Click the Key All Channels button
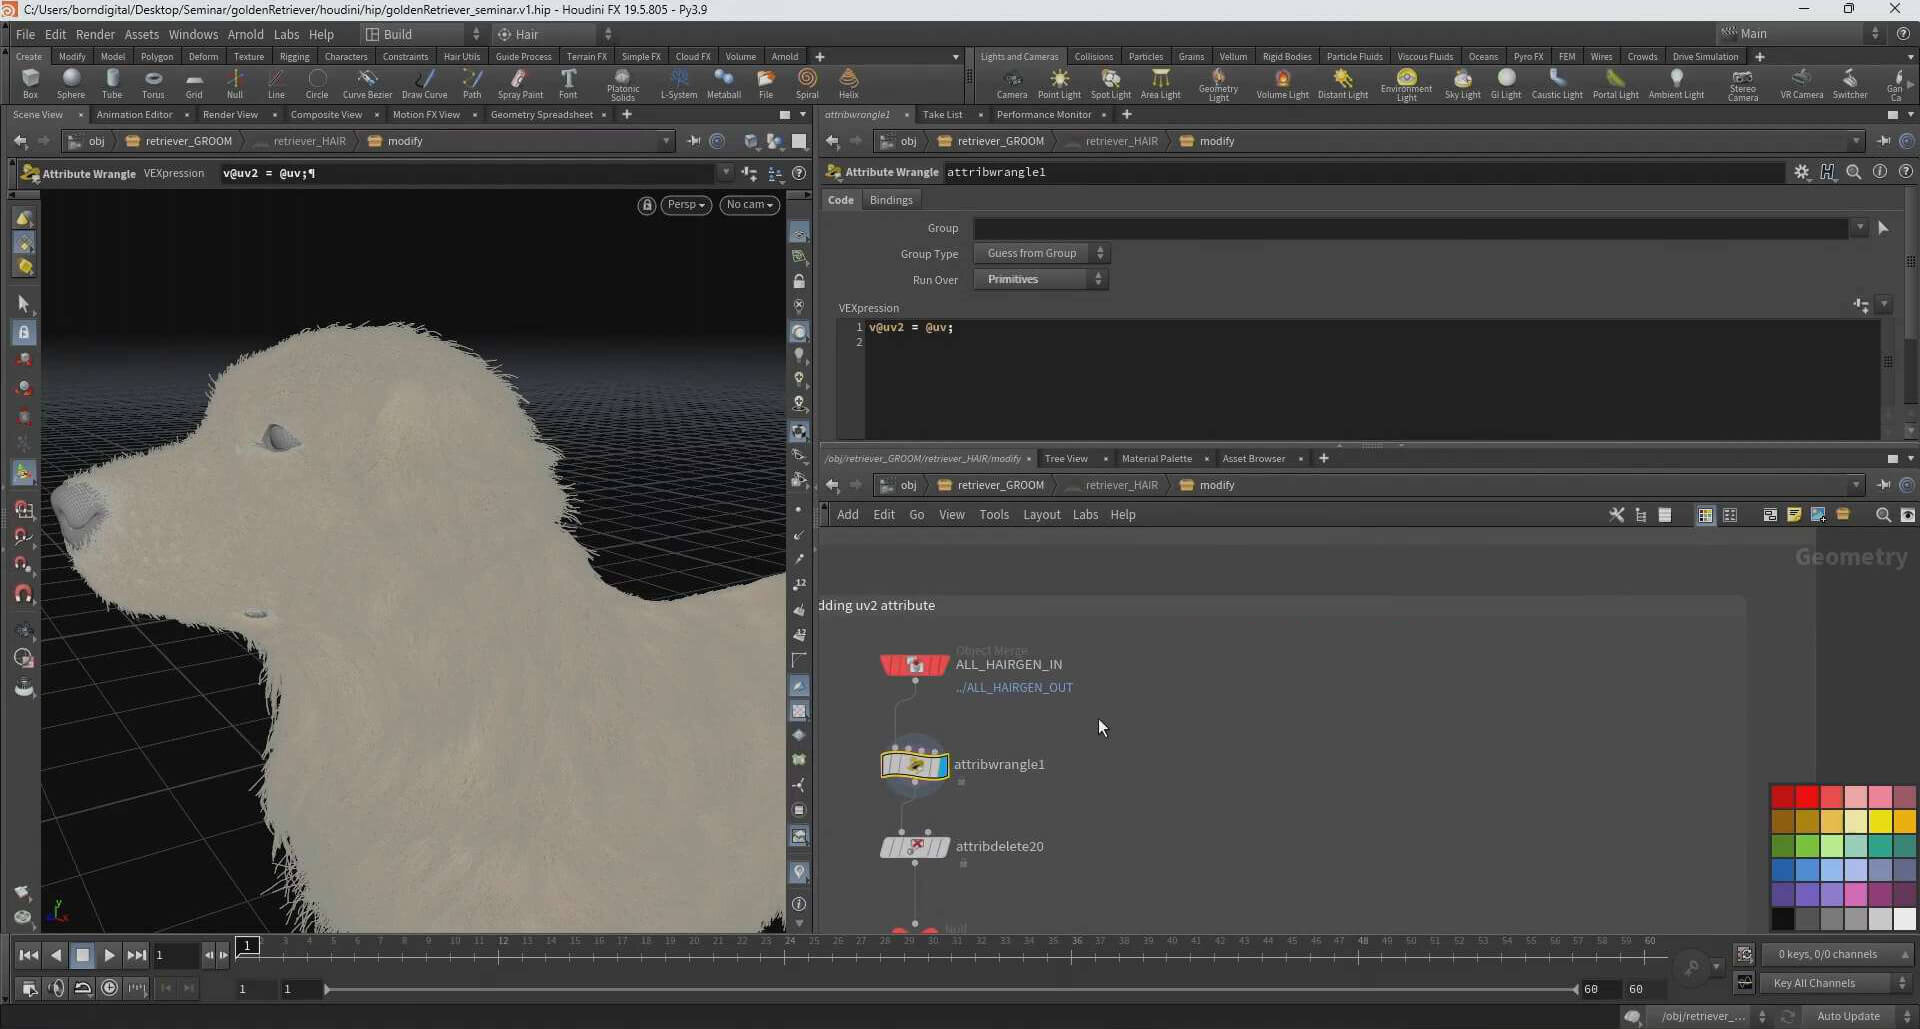The width and height of the screenshot is (1920, 1029). (x=1814, y=983)
